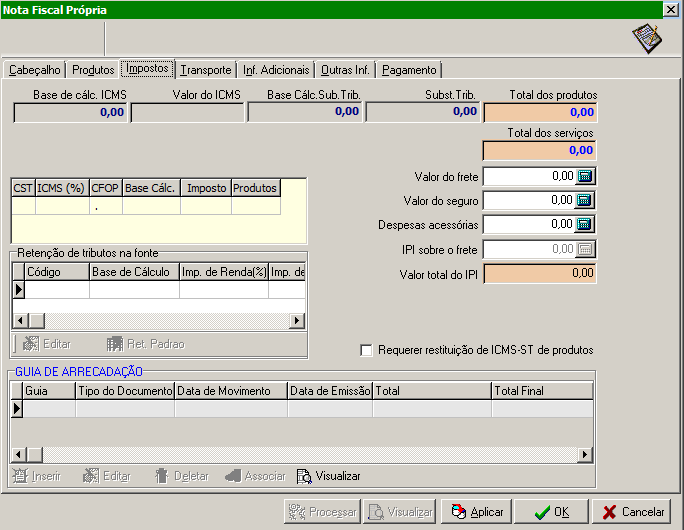Click Visualizar under Guia de Arrecadação

(328, 476)
